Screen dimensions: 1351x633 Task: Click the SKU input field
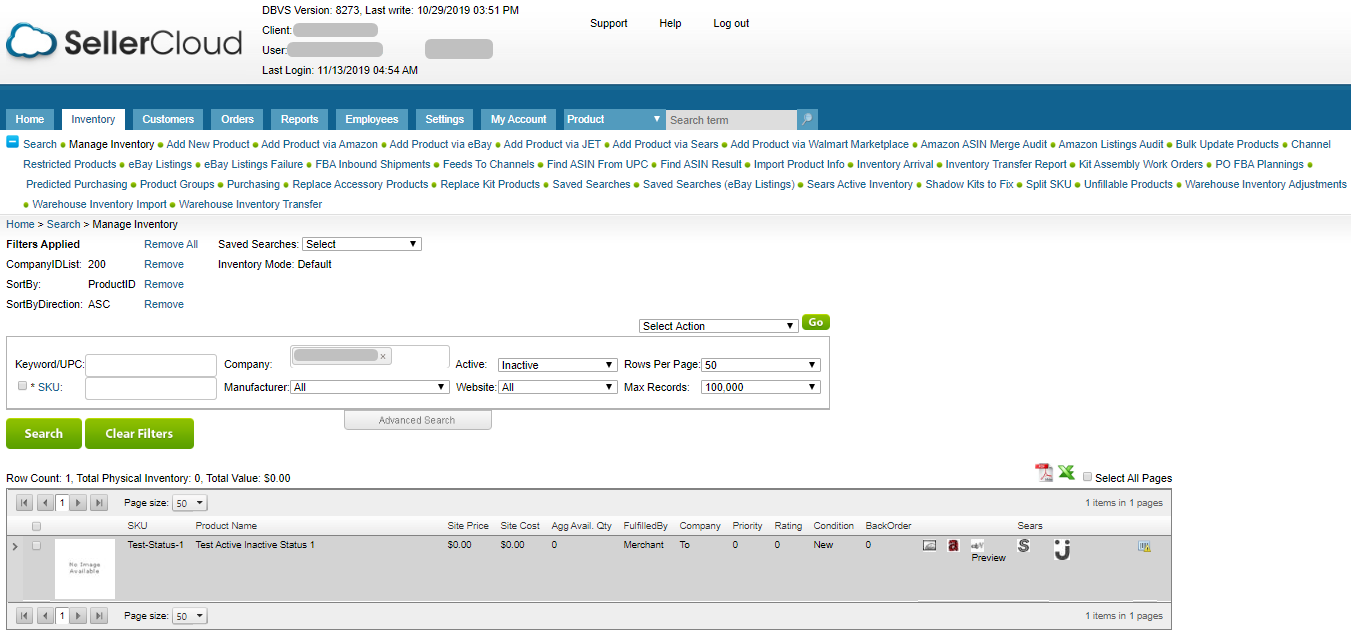(x=151, y=387)
